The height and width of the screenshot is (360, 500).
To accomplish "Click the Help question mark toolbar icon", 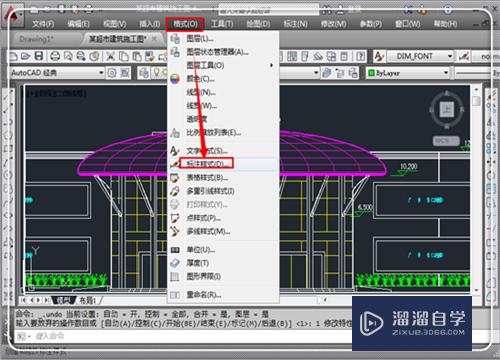I will (360, 56).
